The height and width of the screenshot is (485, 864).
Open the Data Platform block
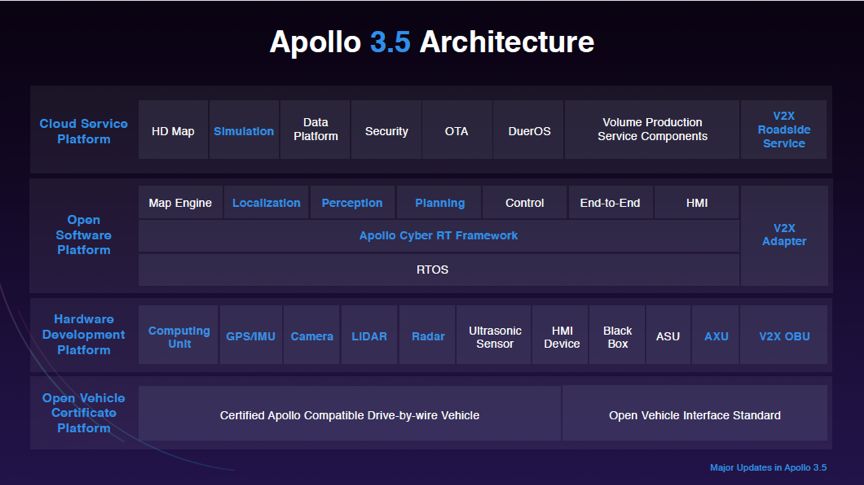click(x=315, y=130)
